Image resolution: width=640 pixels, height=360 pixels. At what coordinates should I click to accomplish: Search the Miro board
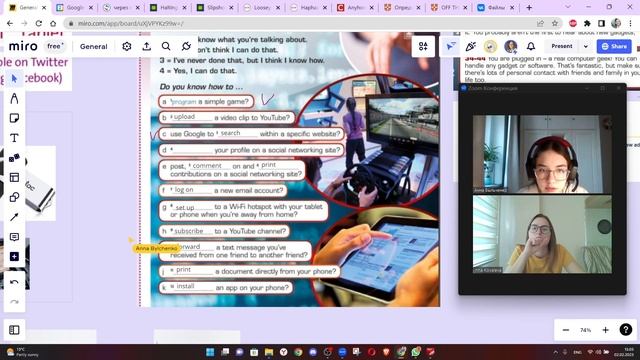click(x=166, y=47)
